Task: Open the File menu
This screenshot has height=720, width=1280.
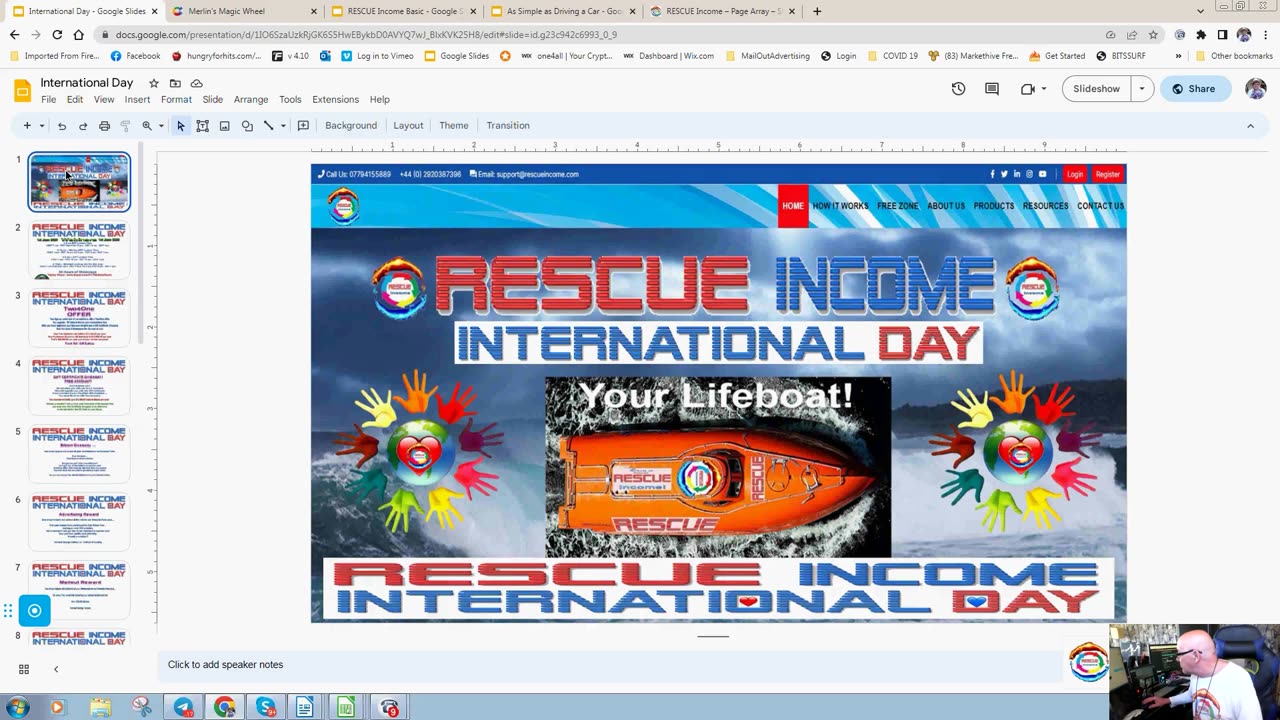Action: coord(48,100)
